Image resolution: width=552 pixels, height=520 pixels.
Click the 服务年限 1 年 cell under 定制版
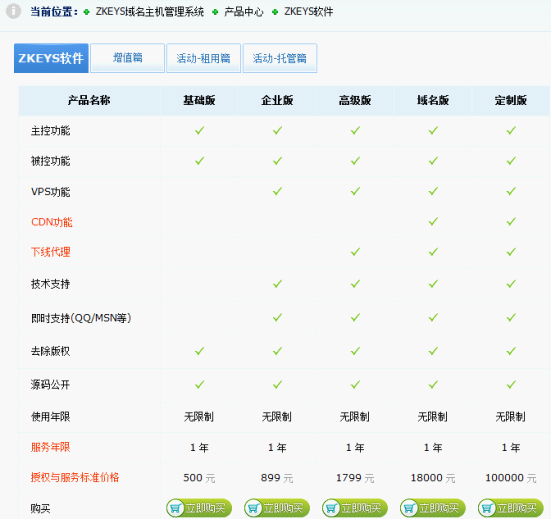pos(511,447)
